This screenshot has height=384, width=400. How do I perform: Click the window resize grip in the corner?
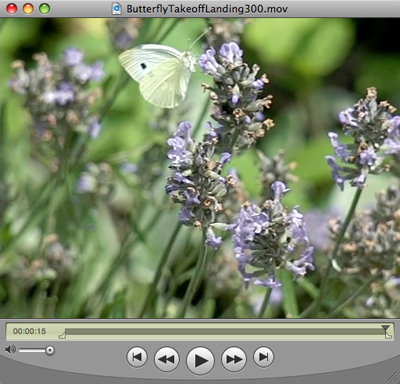click(x=392, y=377)
